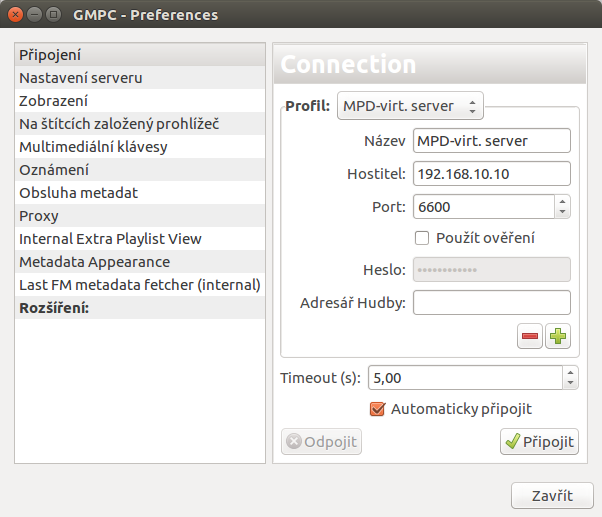Enable the Použít ověření checkbox
This screenshot has width=602, height=517.
(422, 238)
